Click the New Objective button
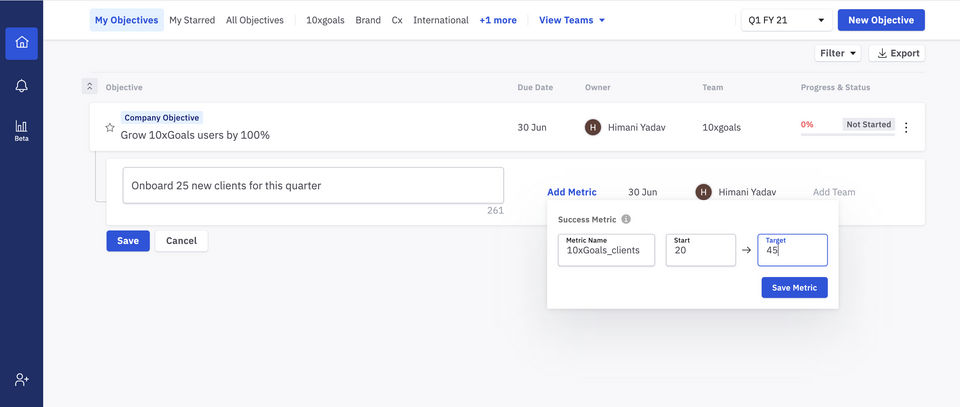The image size is (960, 407). [x=880, y=20]
